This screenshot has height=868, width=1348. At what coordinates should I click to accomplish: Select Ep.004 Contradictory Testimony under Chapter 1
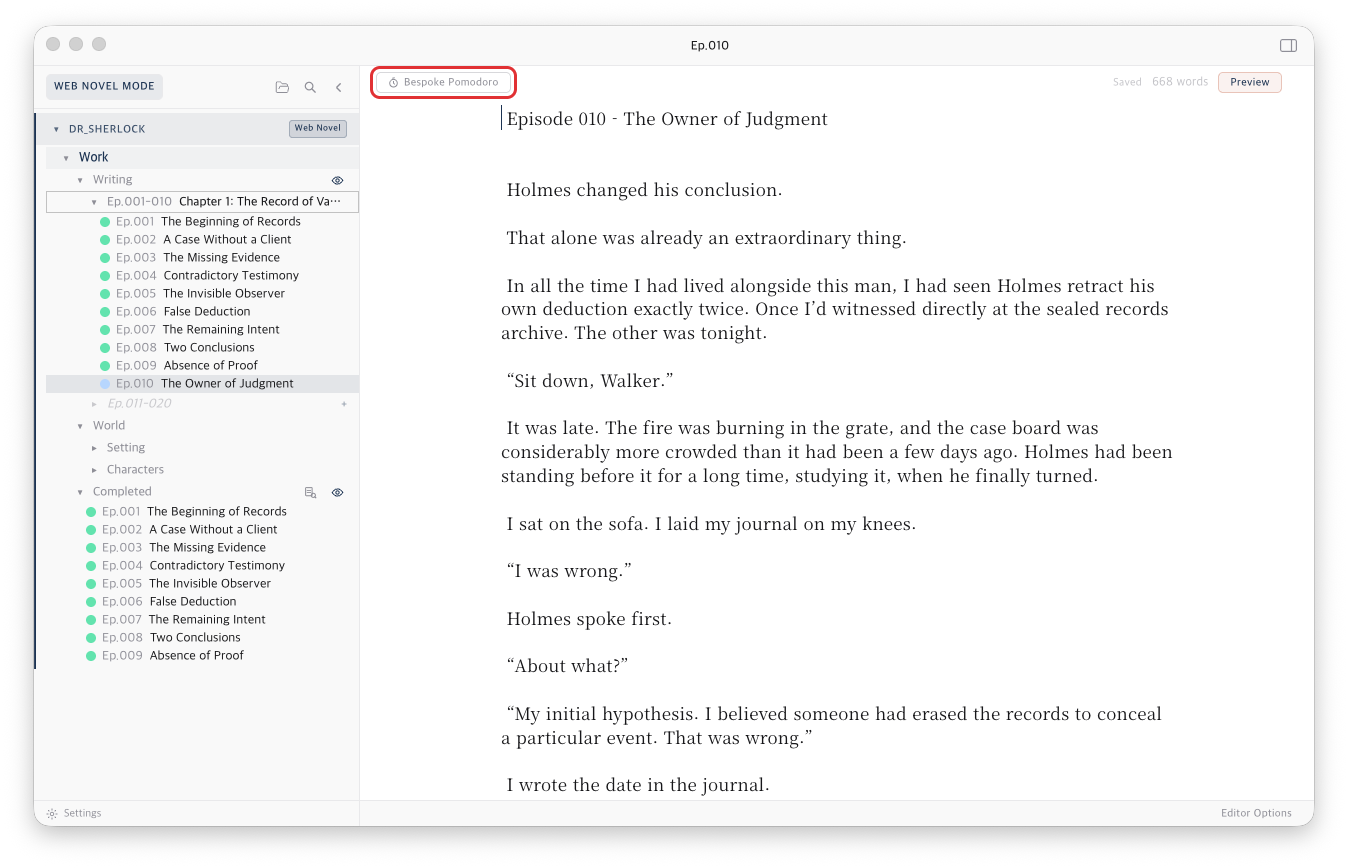click(203, 276)
